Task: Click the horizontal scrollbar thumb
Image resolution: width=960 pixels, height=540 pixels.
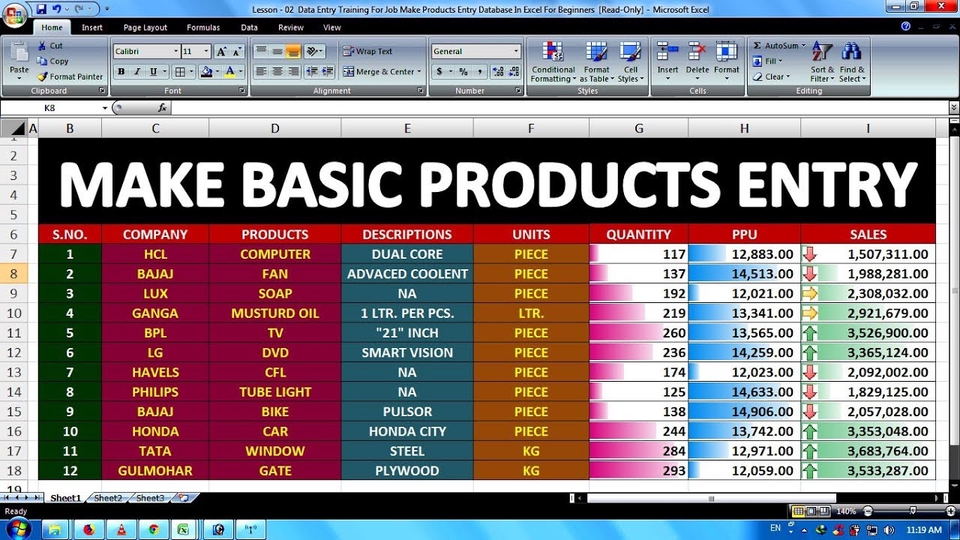Action: 711,498
